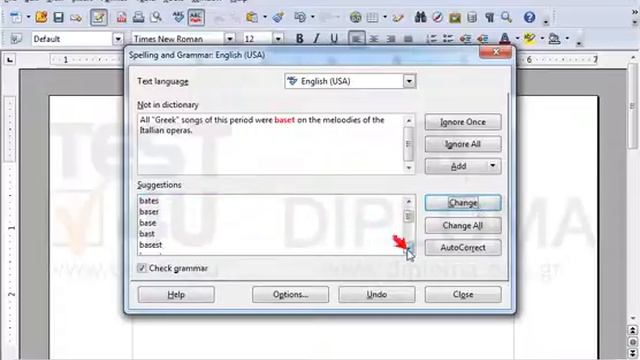Click the Export as PDF icon
The width and height of the screenshot is (640, 360).
tap(121, 17)
